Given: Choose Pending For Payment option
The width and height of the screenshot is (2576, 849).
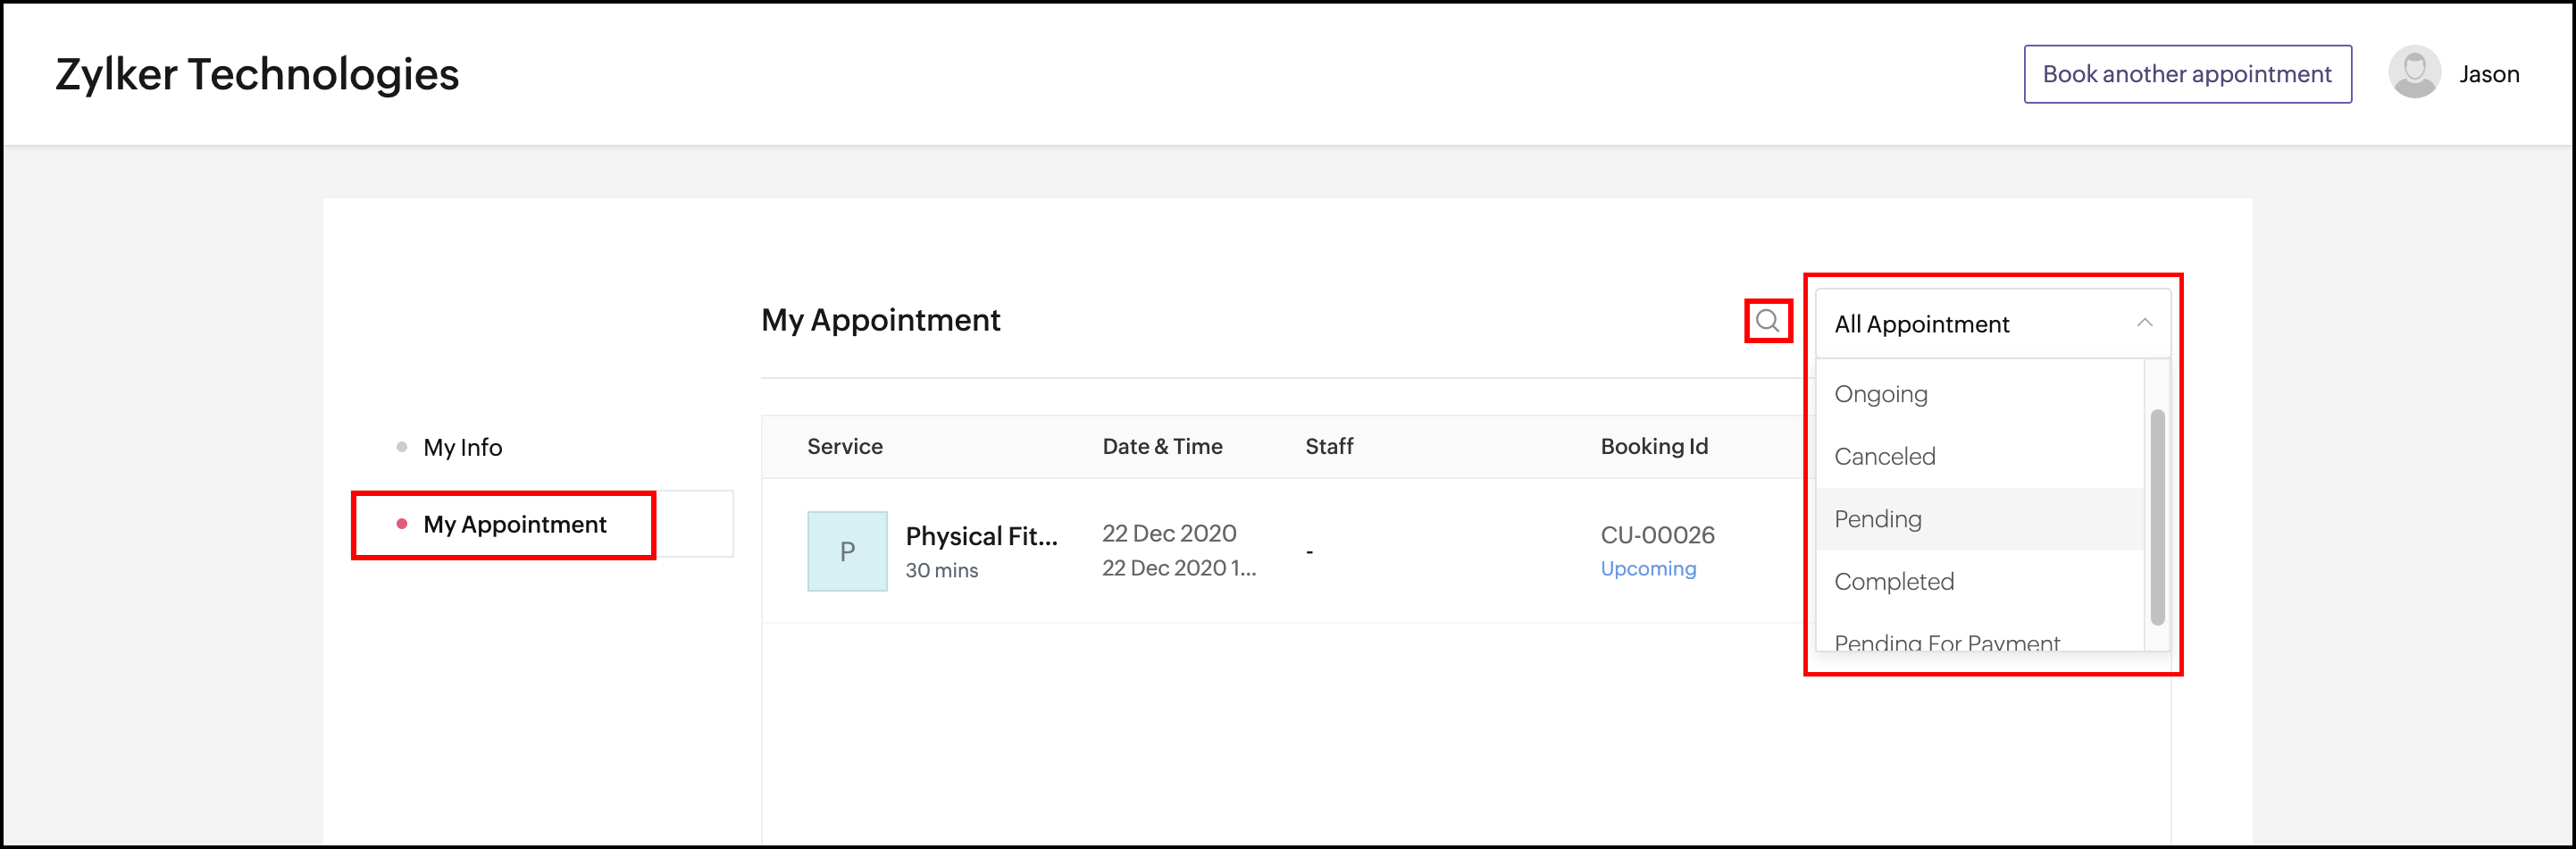Looking at the screenshot, I should (1946, 641).
